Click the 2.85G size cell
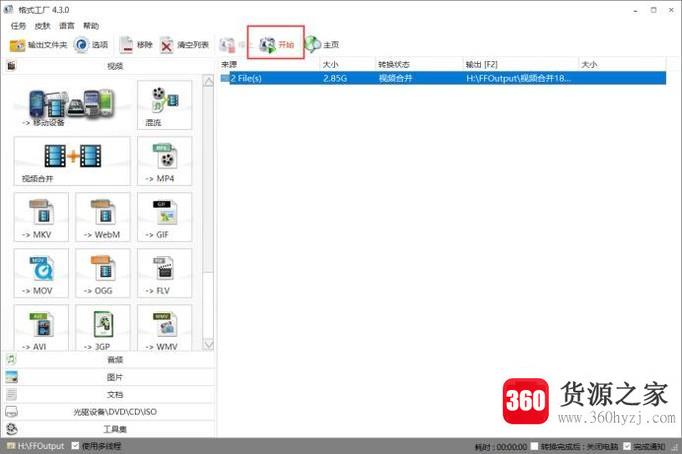682x454 pixels. [x=335, y=78]
